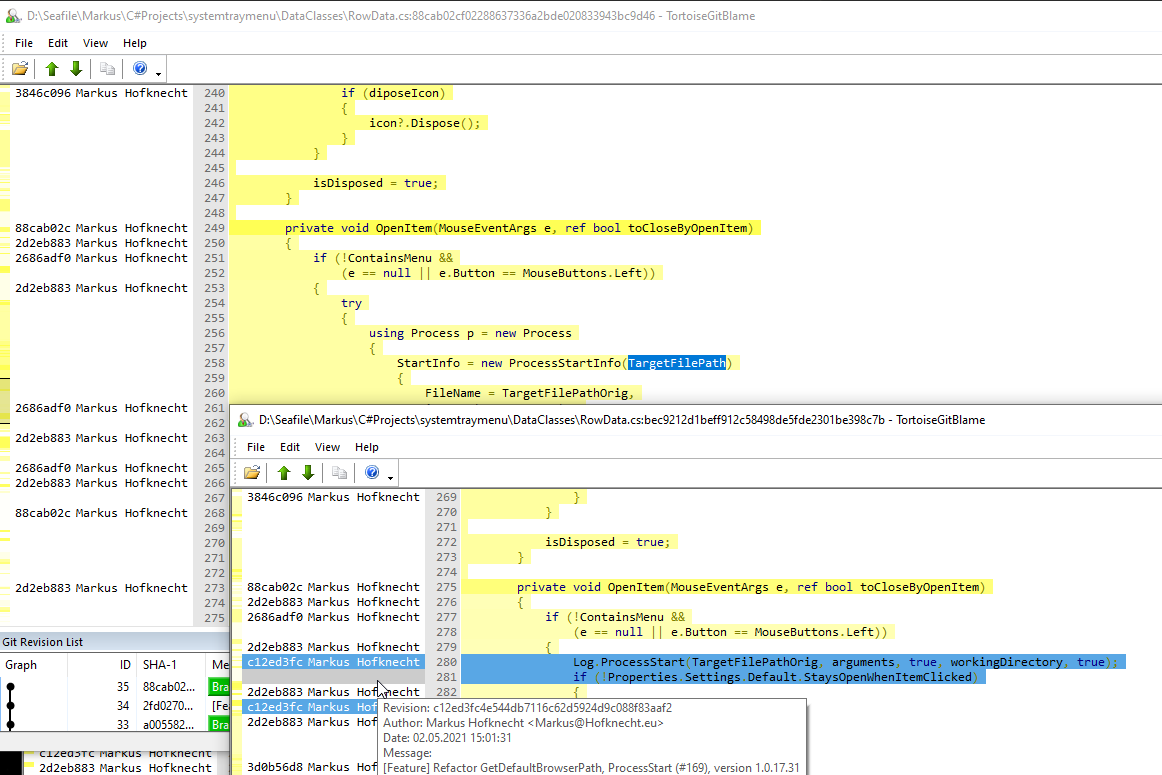Screen dimensions: 1162x775
Task: Open help using the question mark icon
Action: (x=138, y=68)
